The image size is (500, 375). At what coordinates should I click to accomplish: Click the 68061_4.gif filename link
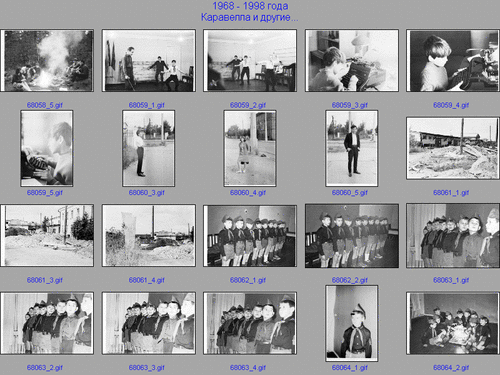[147, 280]
